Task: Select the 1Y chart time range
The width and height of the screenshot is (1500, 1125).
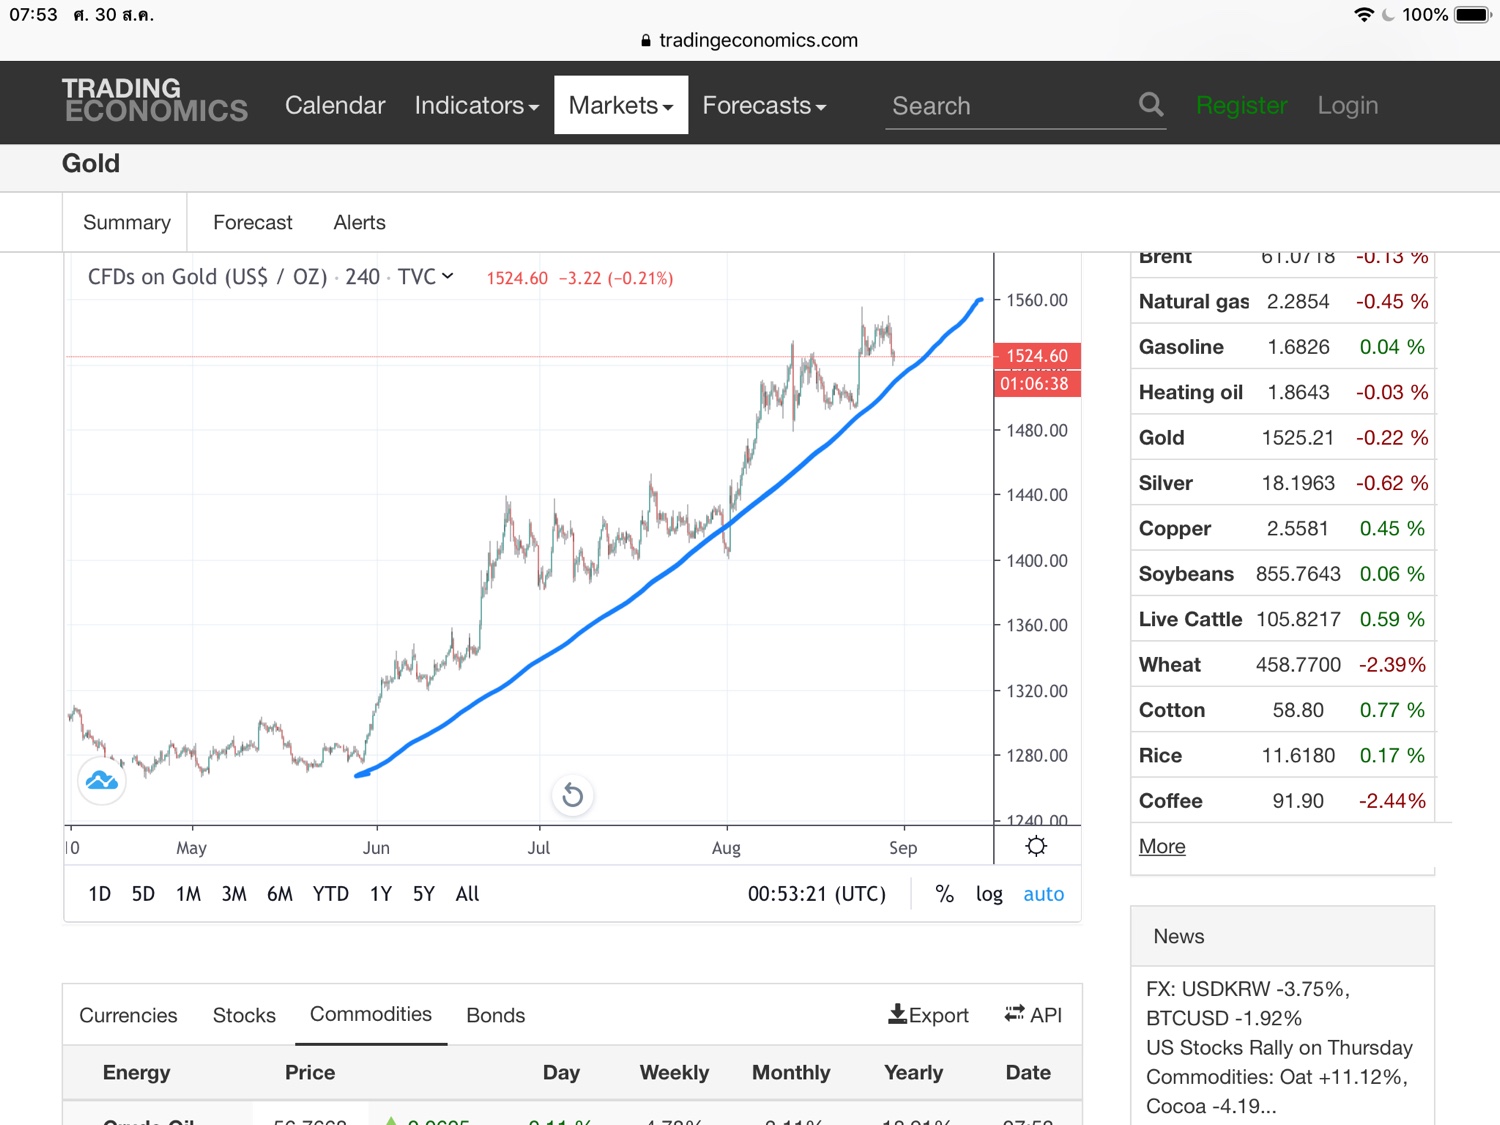Action: (380, 894)
